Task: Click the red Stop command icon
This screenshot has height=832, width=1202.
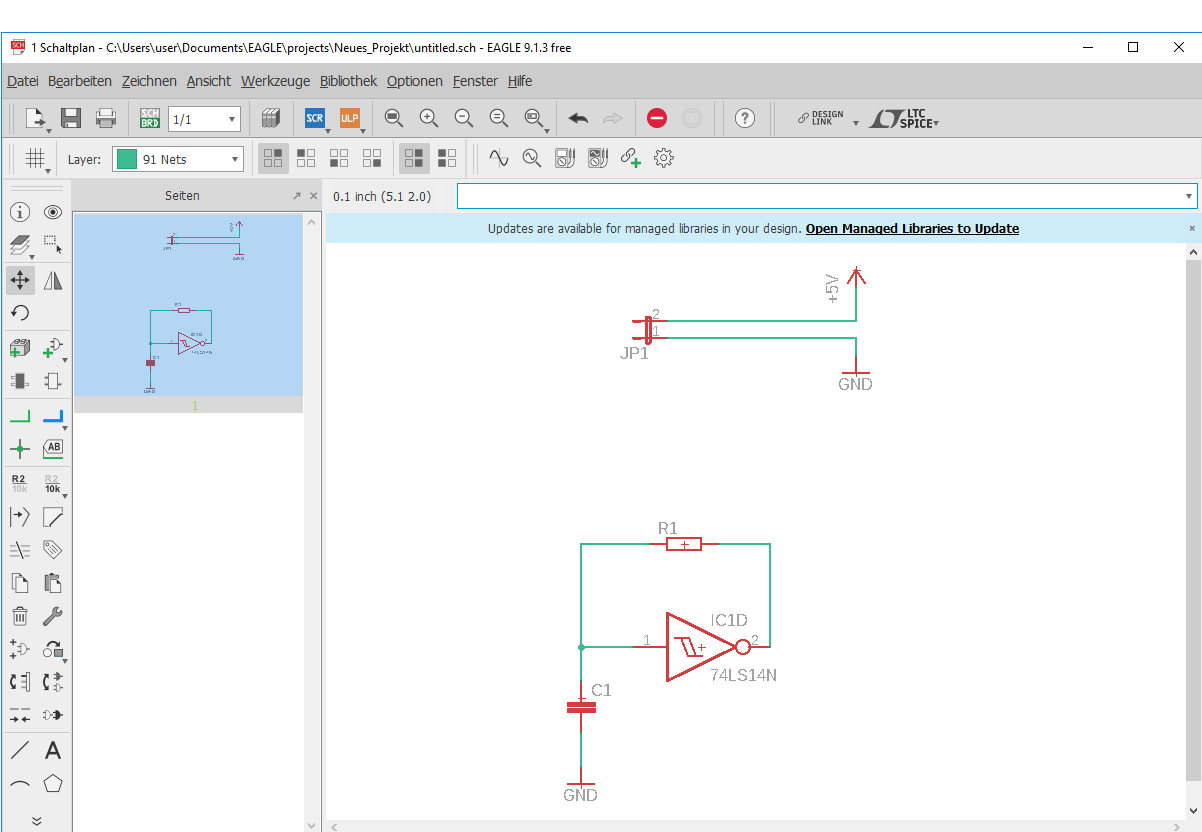Action: tap(657, 118)
